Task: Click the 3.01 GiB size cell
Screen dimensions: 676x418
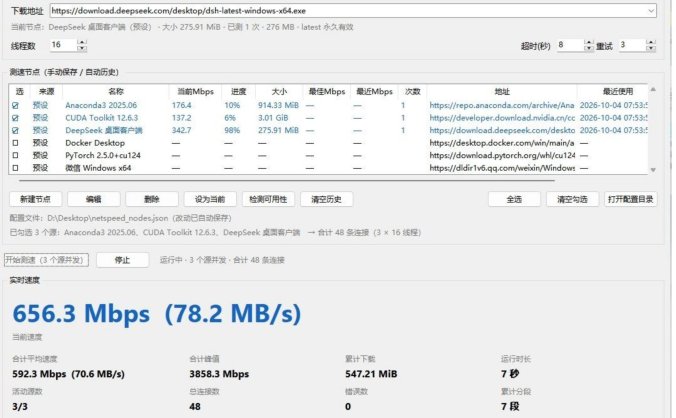Action: (x=273, y=118)
